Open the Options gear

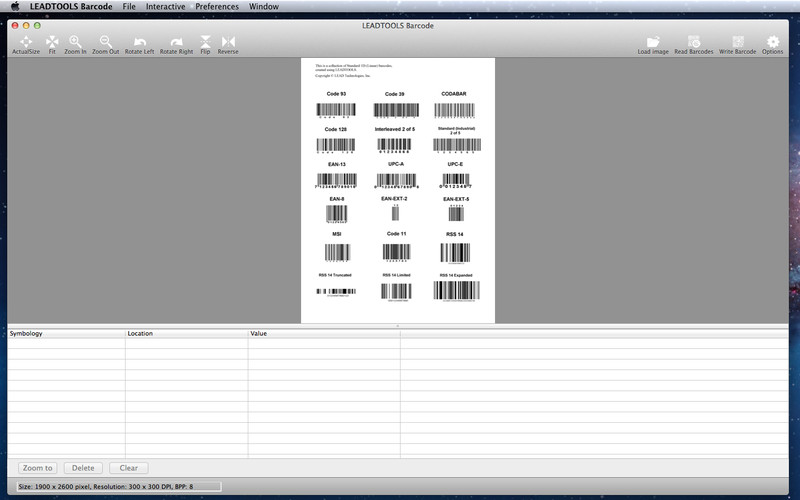(772, 45)
